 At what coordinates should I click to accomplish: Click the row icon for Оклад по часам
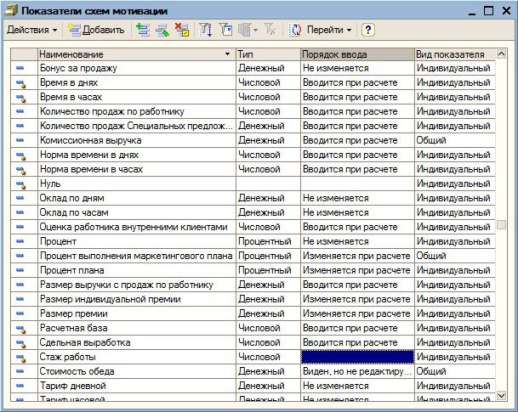click(20, 212)
